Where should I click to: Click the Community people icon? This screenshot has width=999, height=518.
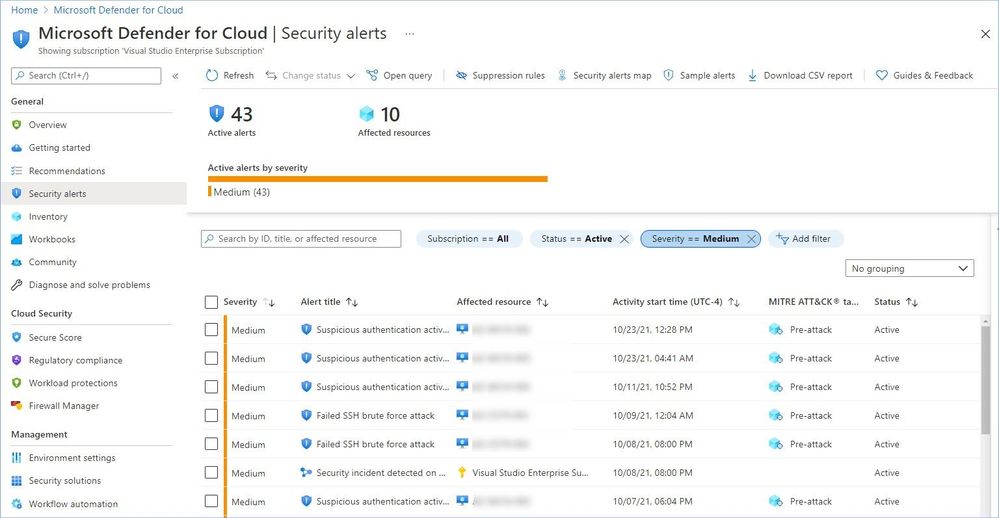[17, 262]
